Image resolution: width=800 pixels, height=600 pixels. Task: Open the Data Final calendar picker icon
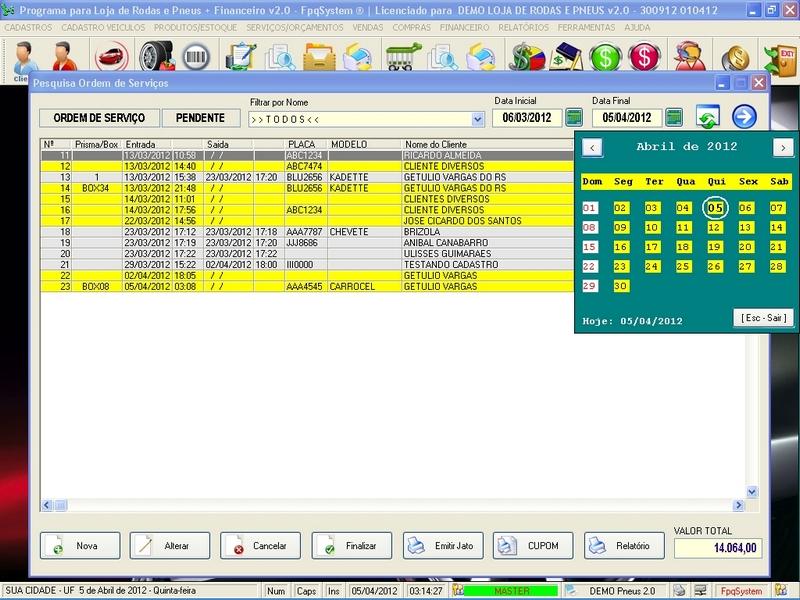click(674, 118)
